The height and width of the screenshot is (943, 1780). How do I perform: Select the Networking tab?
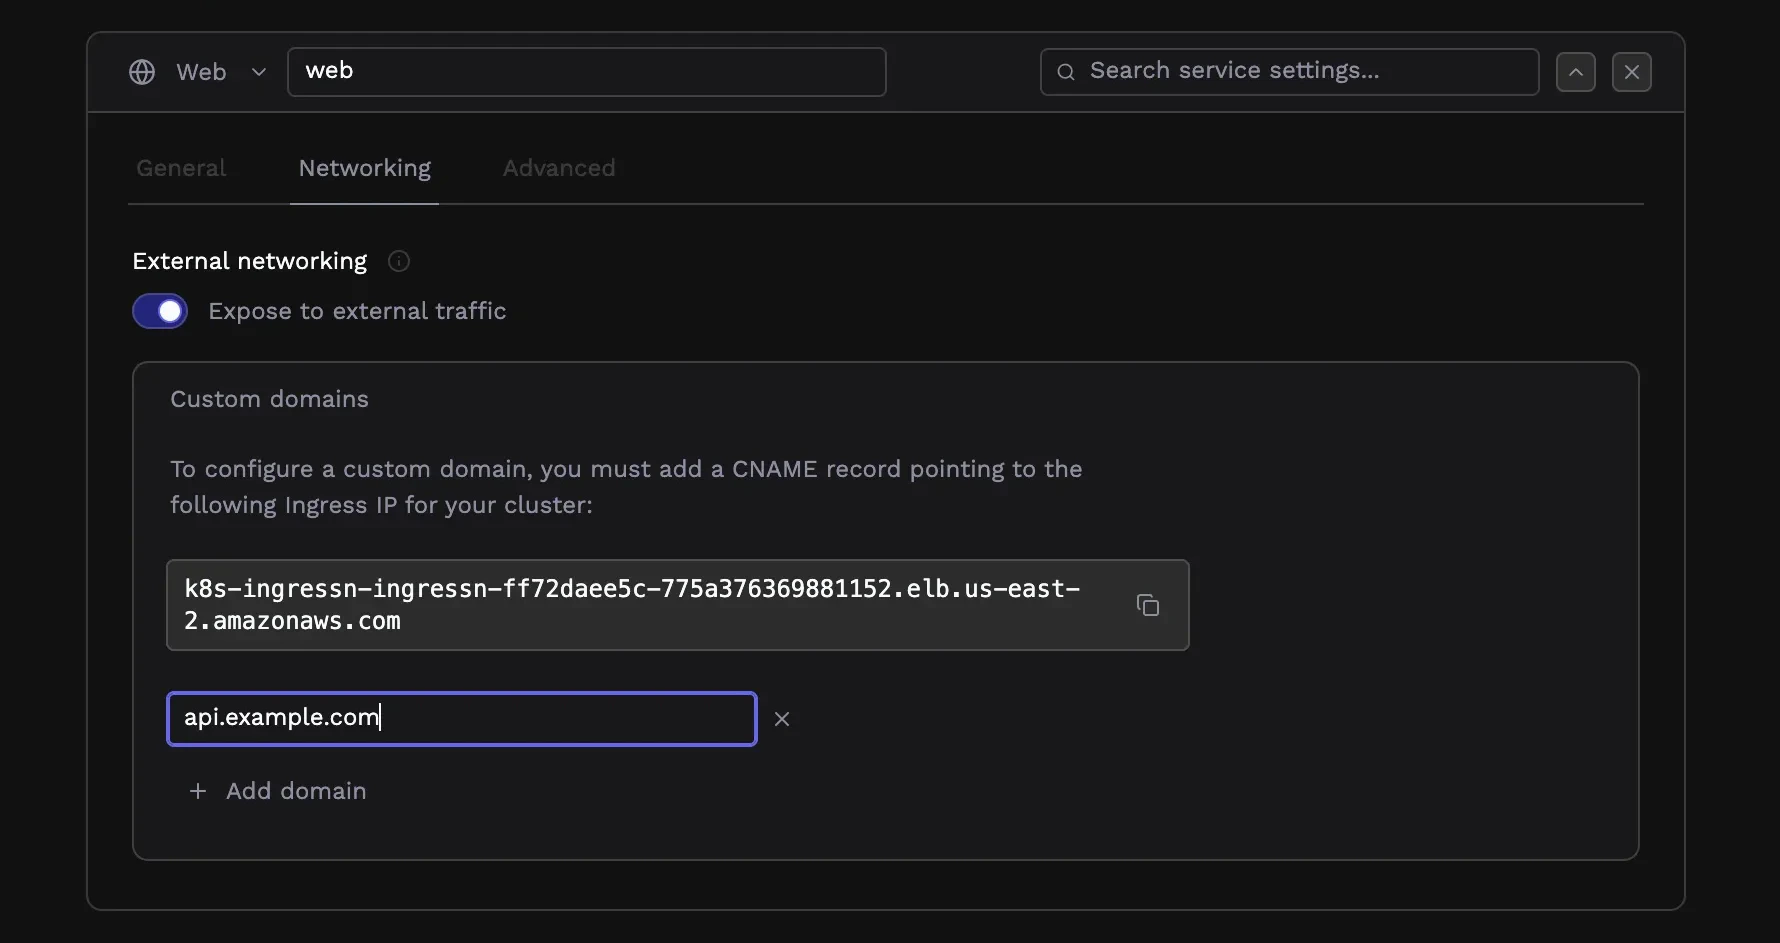point(364,168)
